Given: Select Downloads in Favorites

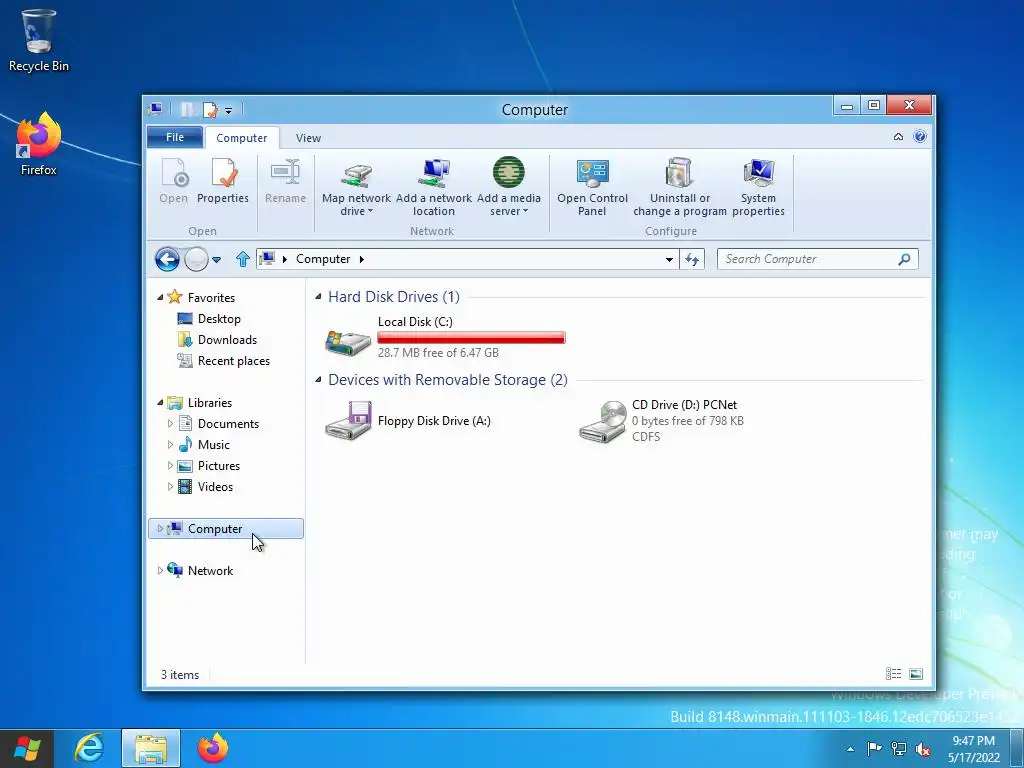Looking at the screenshot, I should click(227, 340).
